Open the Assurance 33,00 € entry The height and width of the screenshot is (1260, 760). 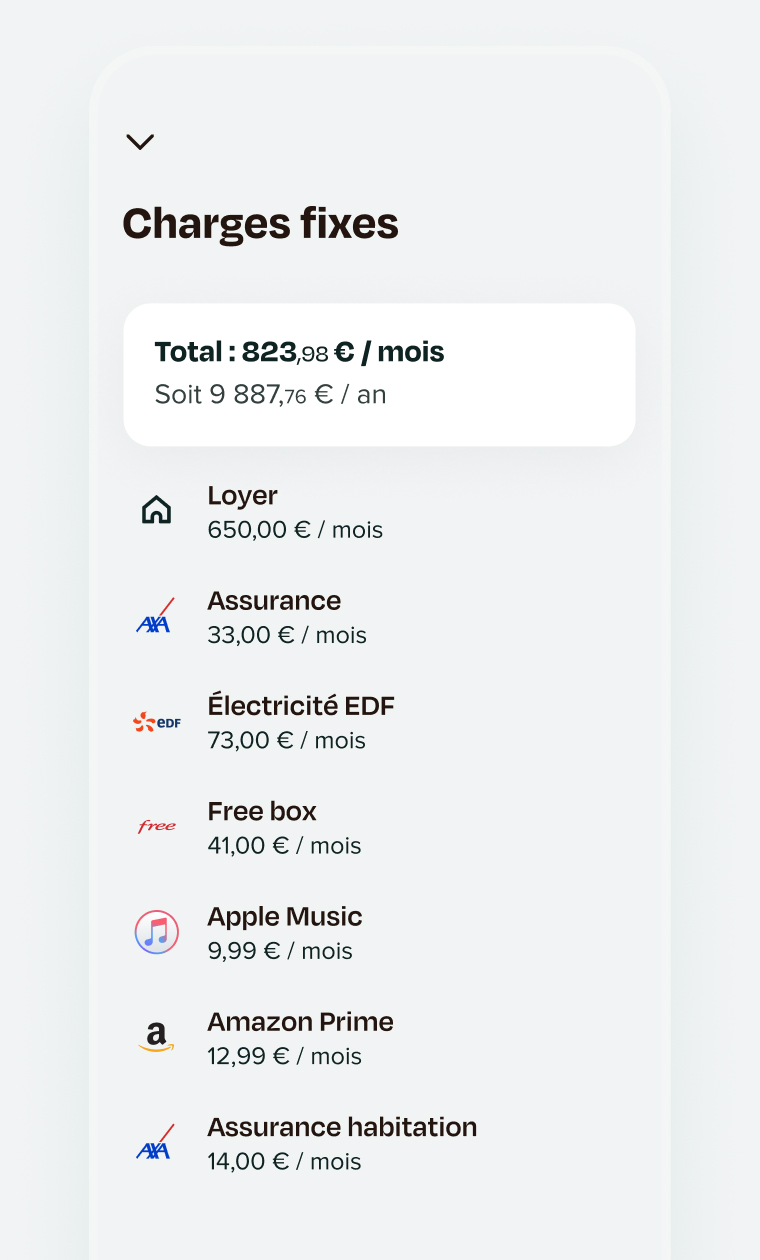274,601
